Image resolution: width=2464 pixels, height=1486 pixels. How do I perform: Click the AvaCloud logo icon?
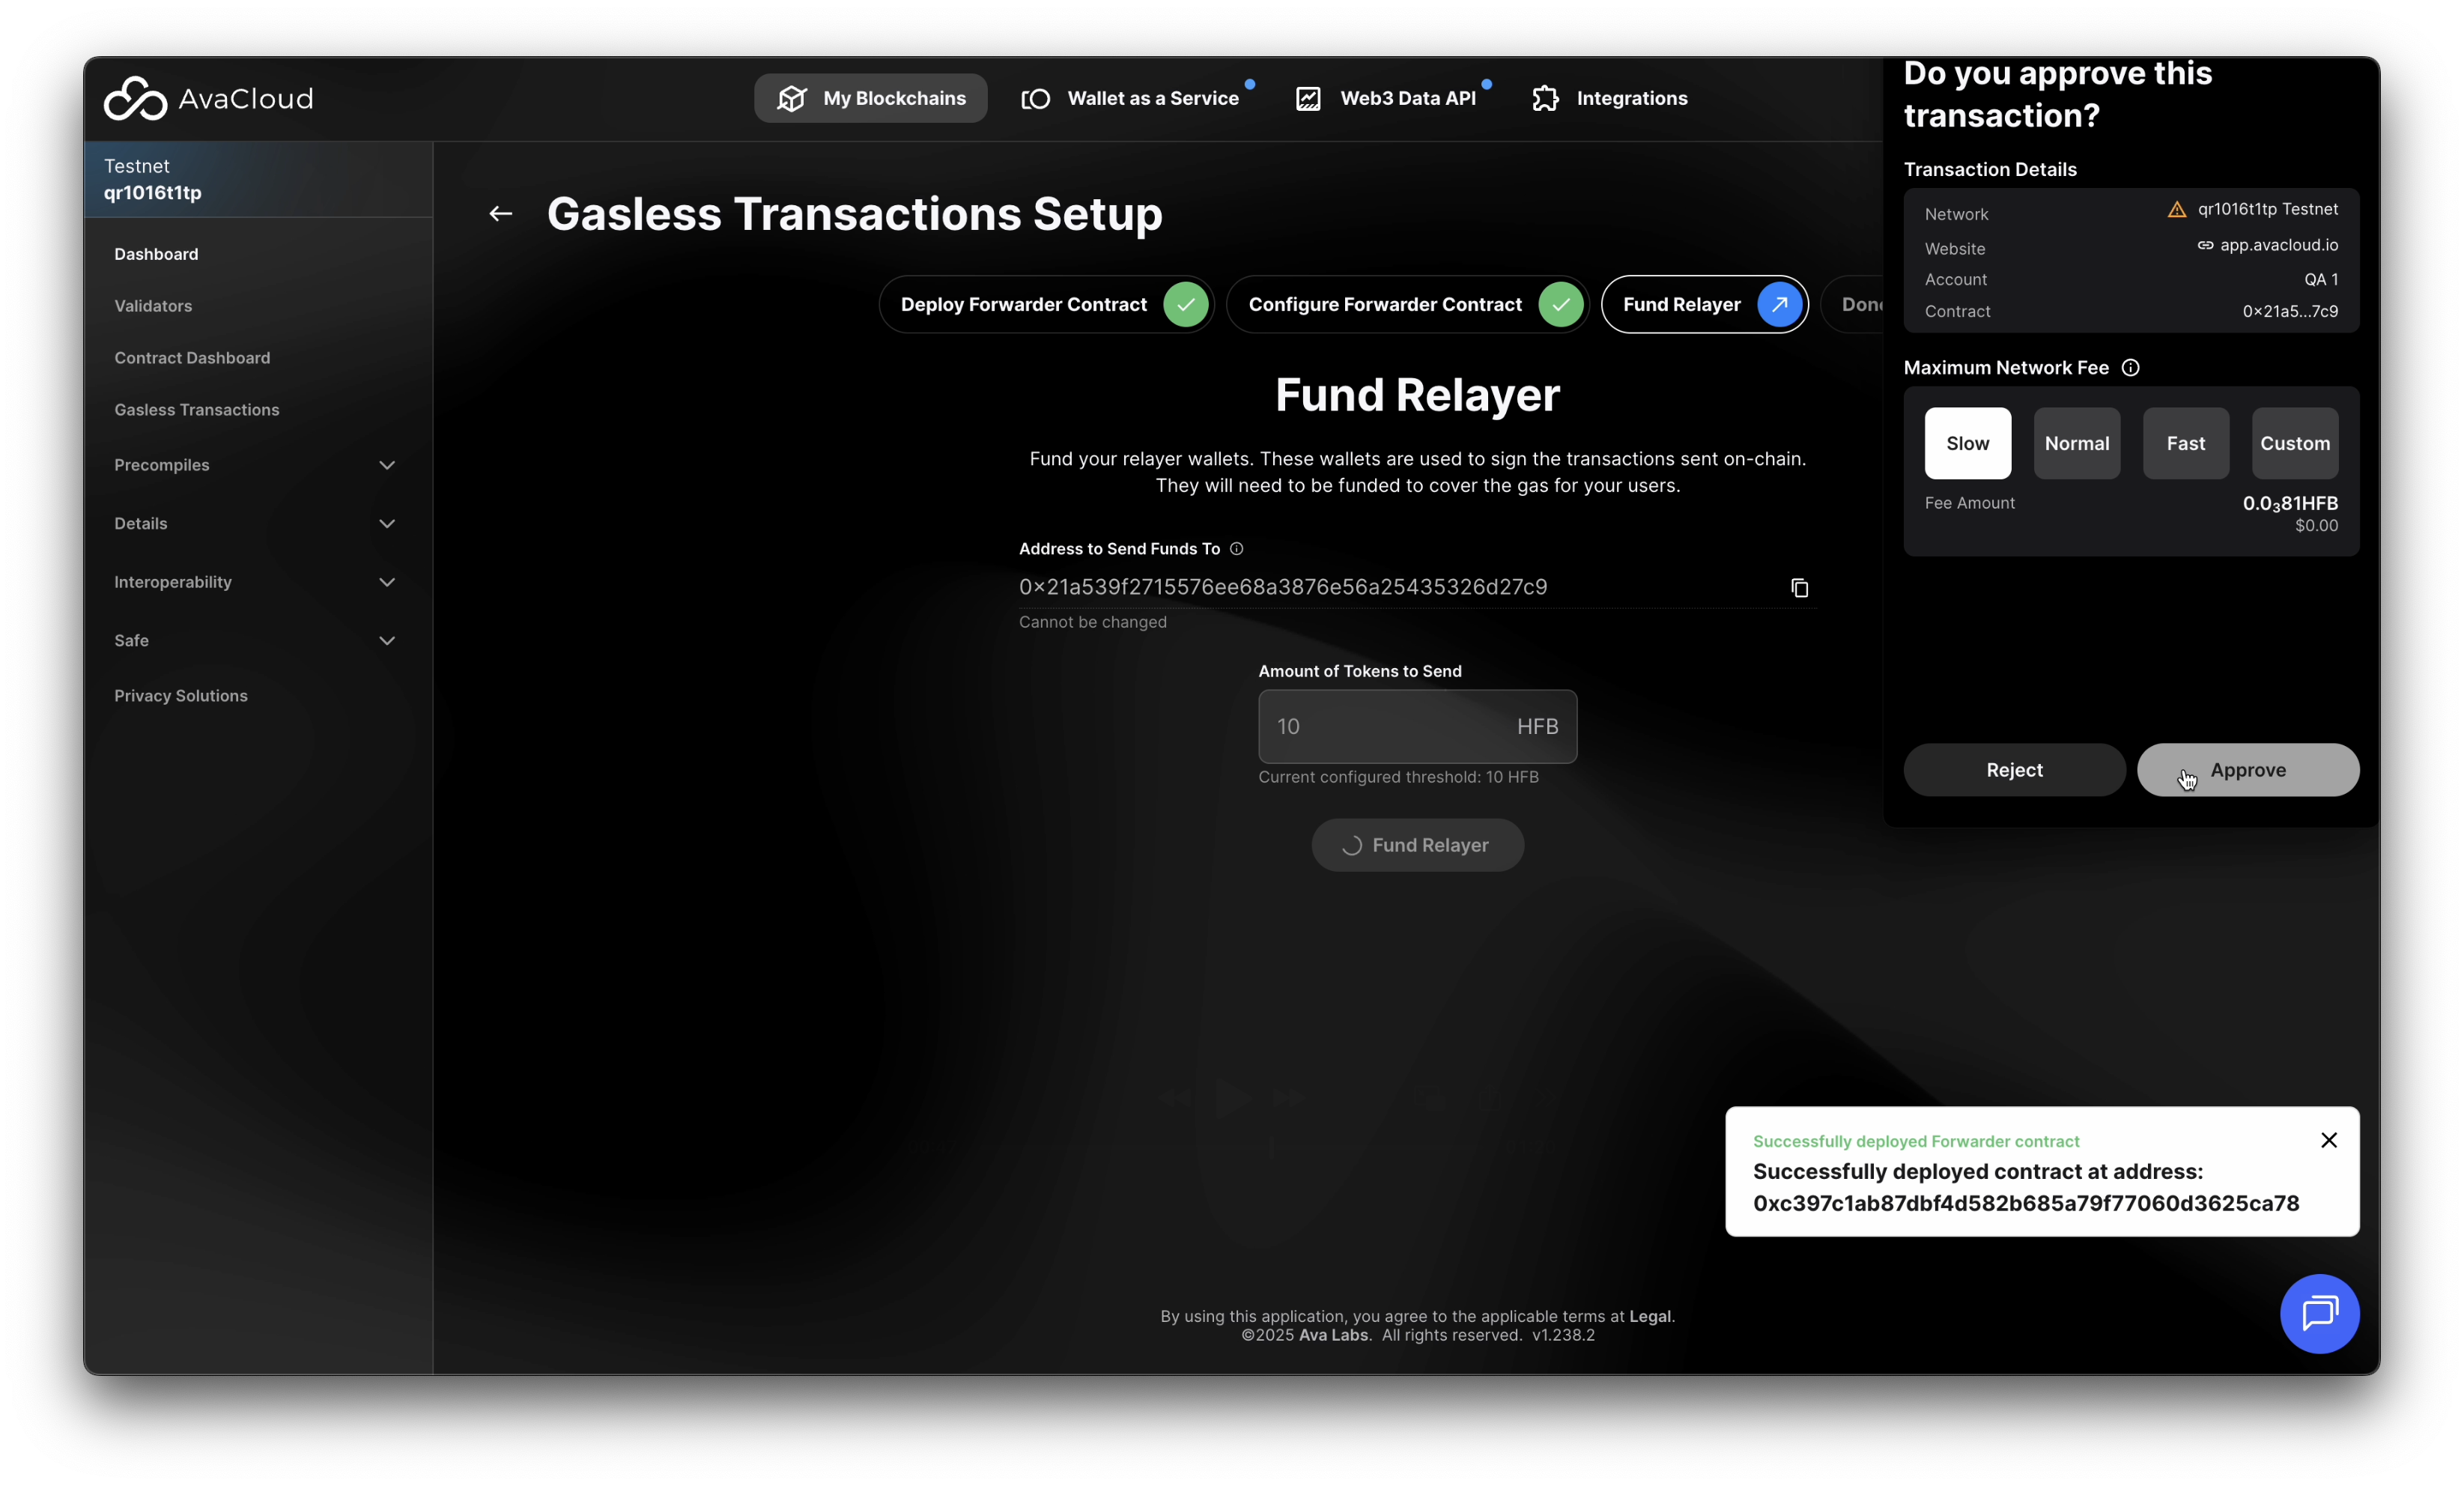pyautogui.click(x=136, y=98)
